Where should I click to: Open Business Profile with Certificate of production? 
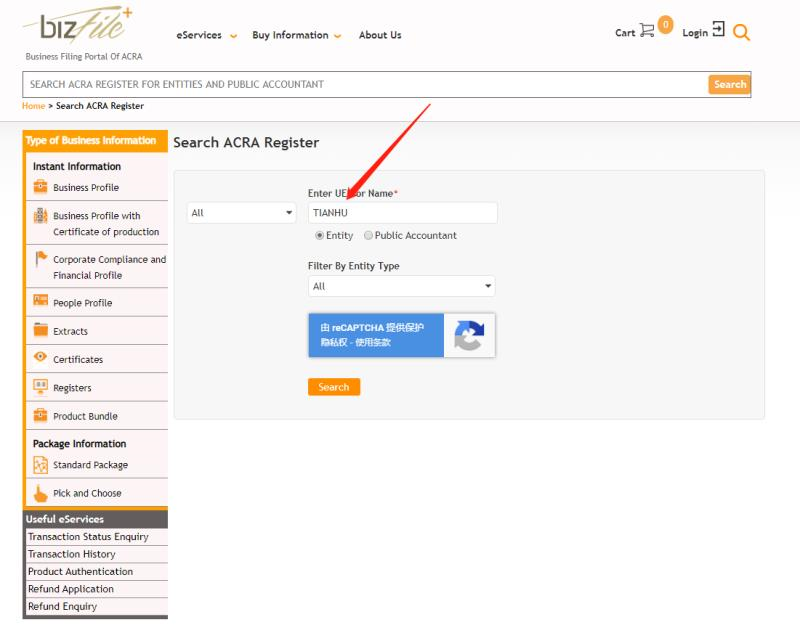click(106, 223)
